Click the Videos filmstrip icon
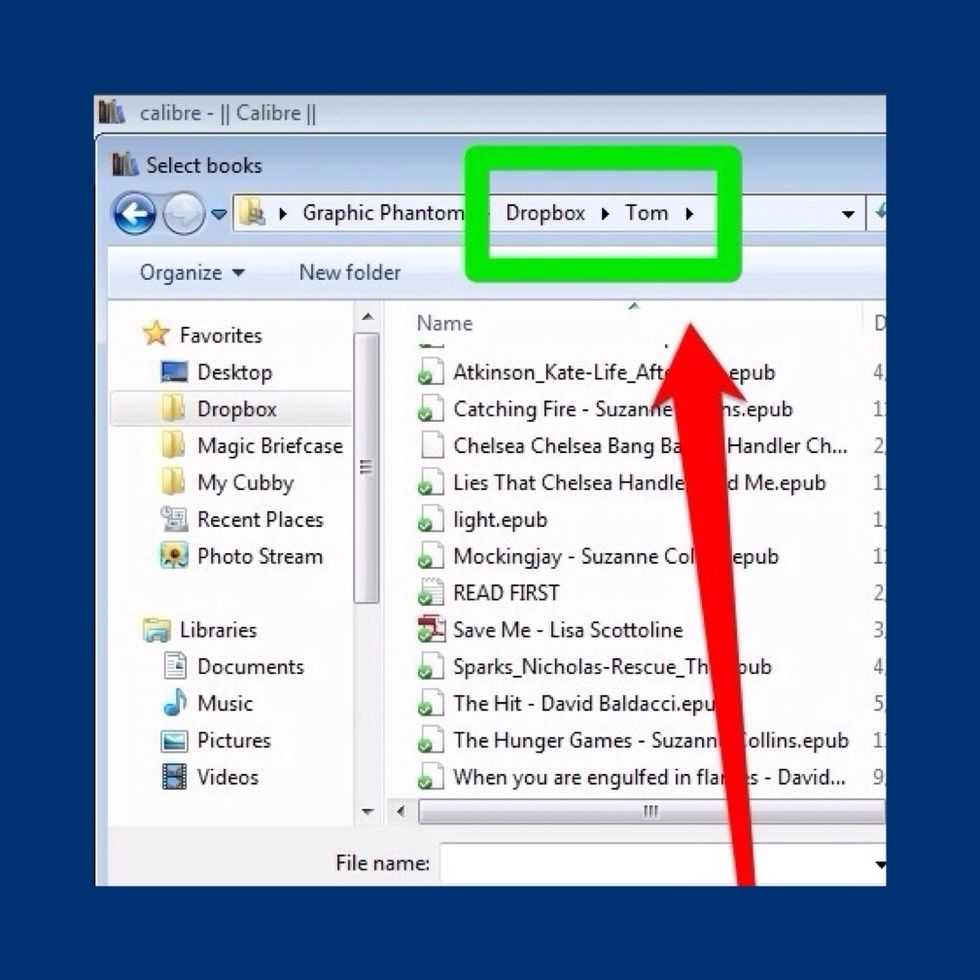This screenshot has width=980, height=980. pyautogui.click(x=174, y=776)
